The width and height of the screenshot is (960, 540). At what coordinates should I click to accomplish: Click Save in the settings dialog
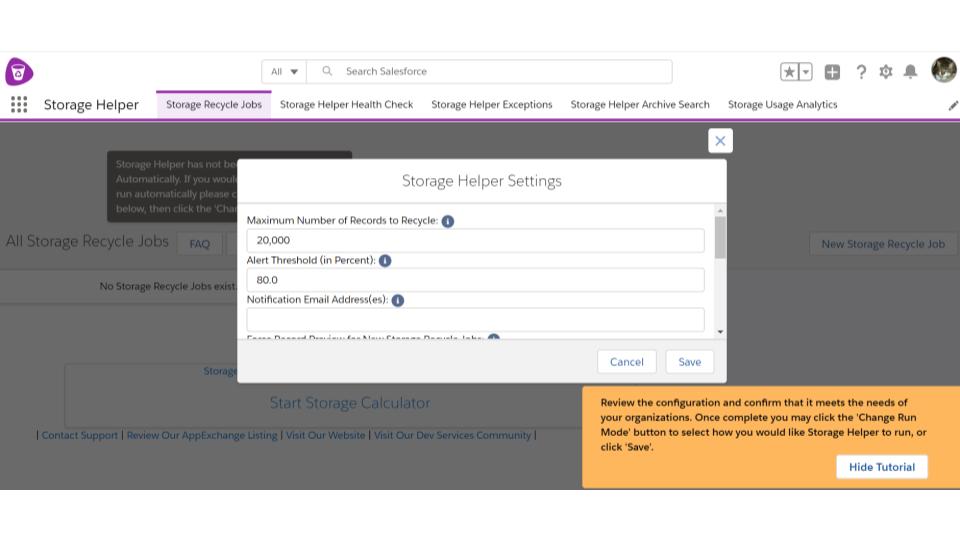(689, 362)
